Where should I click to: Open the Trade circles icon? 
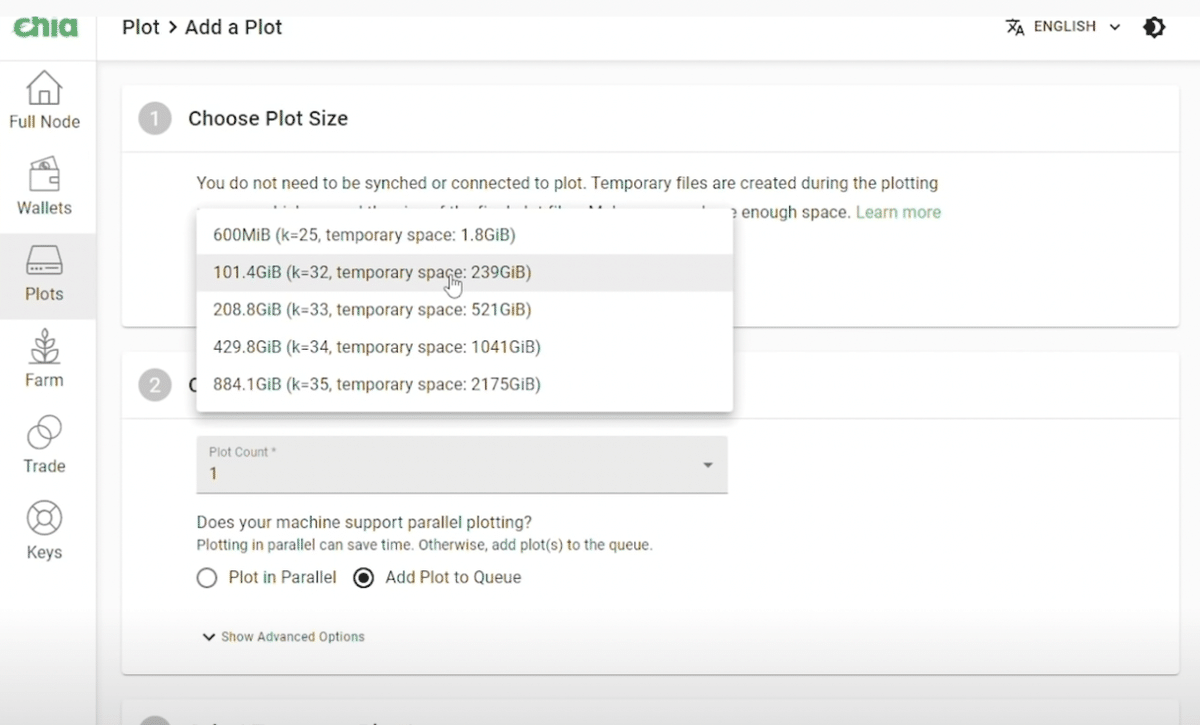click(44, 433)
